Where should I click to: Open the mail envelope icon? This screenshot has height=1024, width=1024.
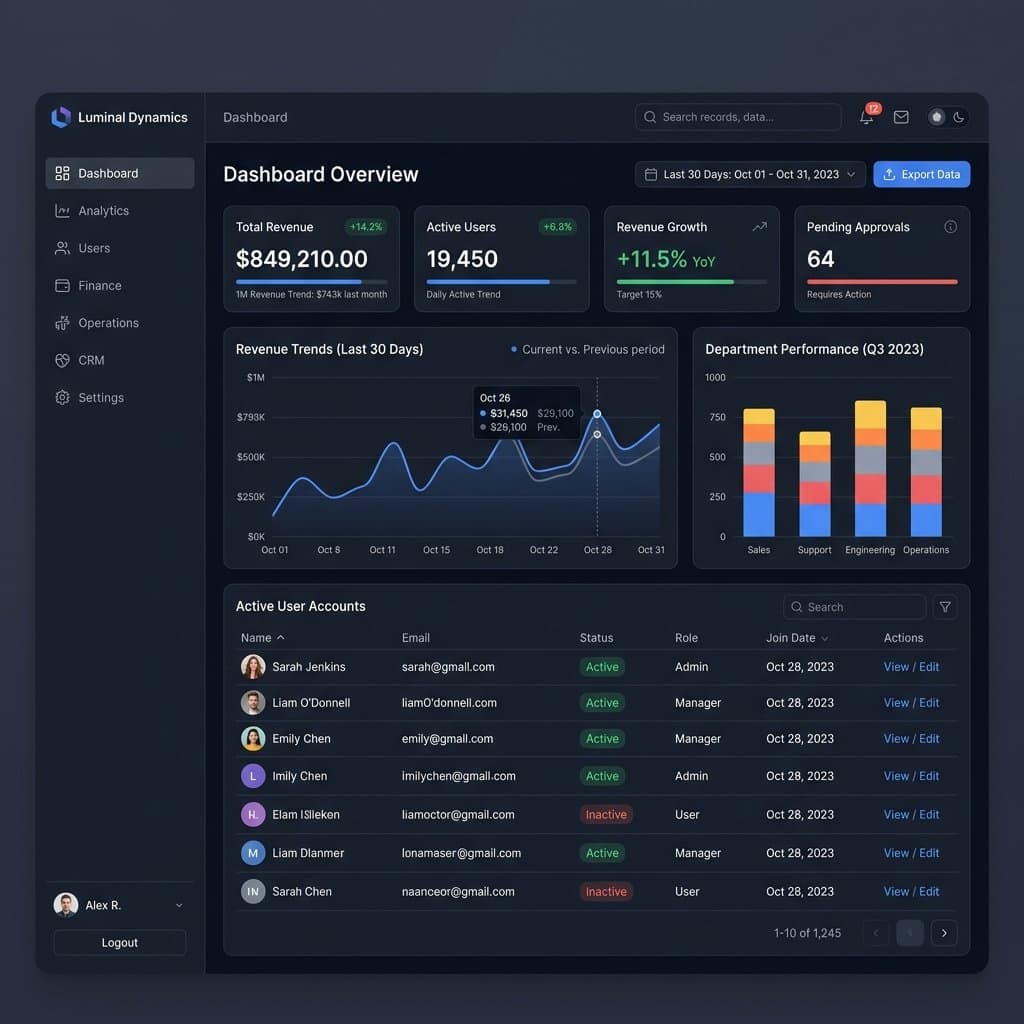[x=901, y=118]
